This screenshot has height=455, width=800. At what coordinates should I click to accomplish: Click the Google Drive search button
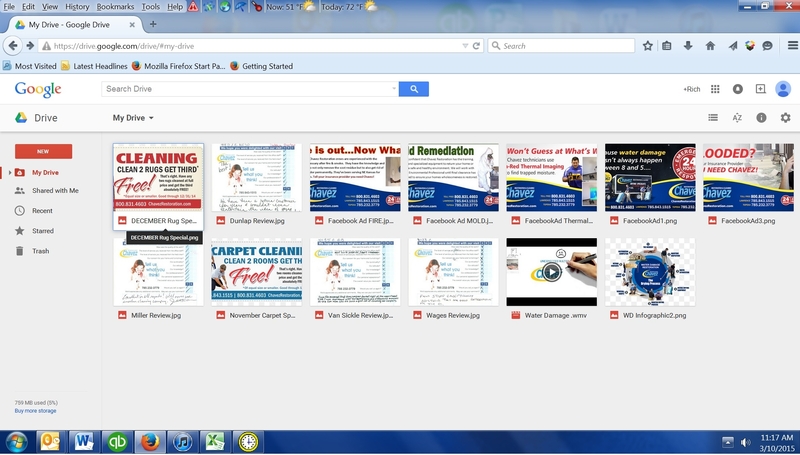414,89
